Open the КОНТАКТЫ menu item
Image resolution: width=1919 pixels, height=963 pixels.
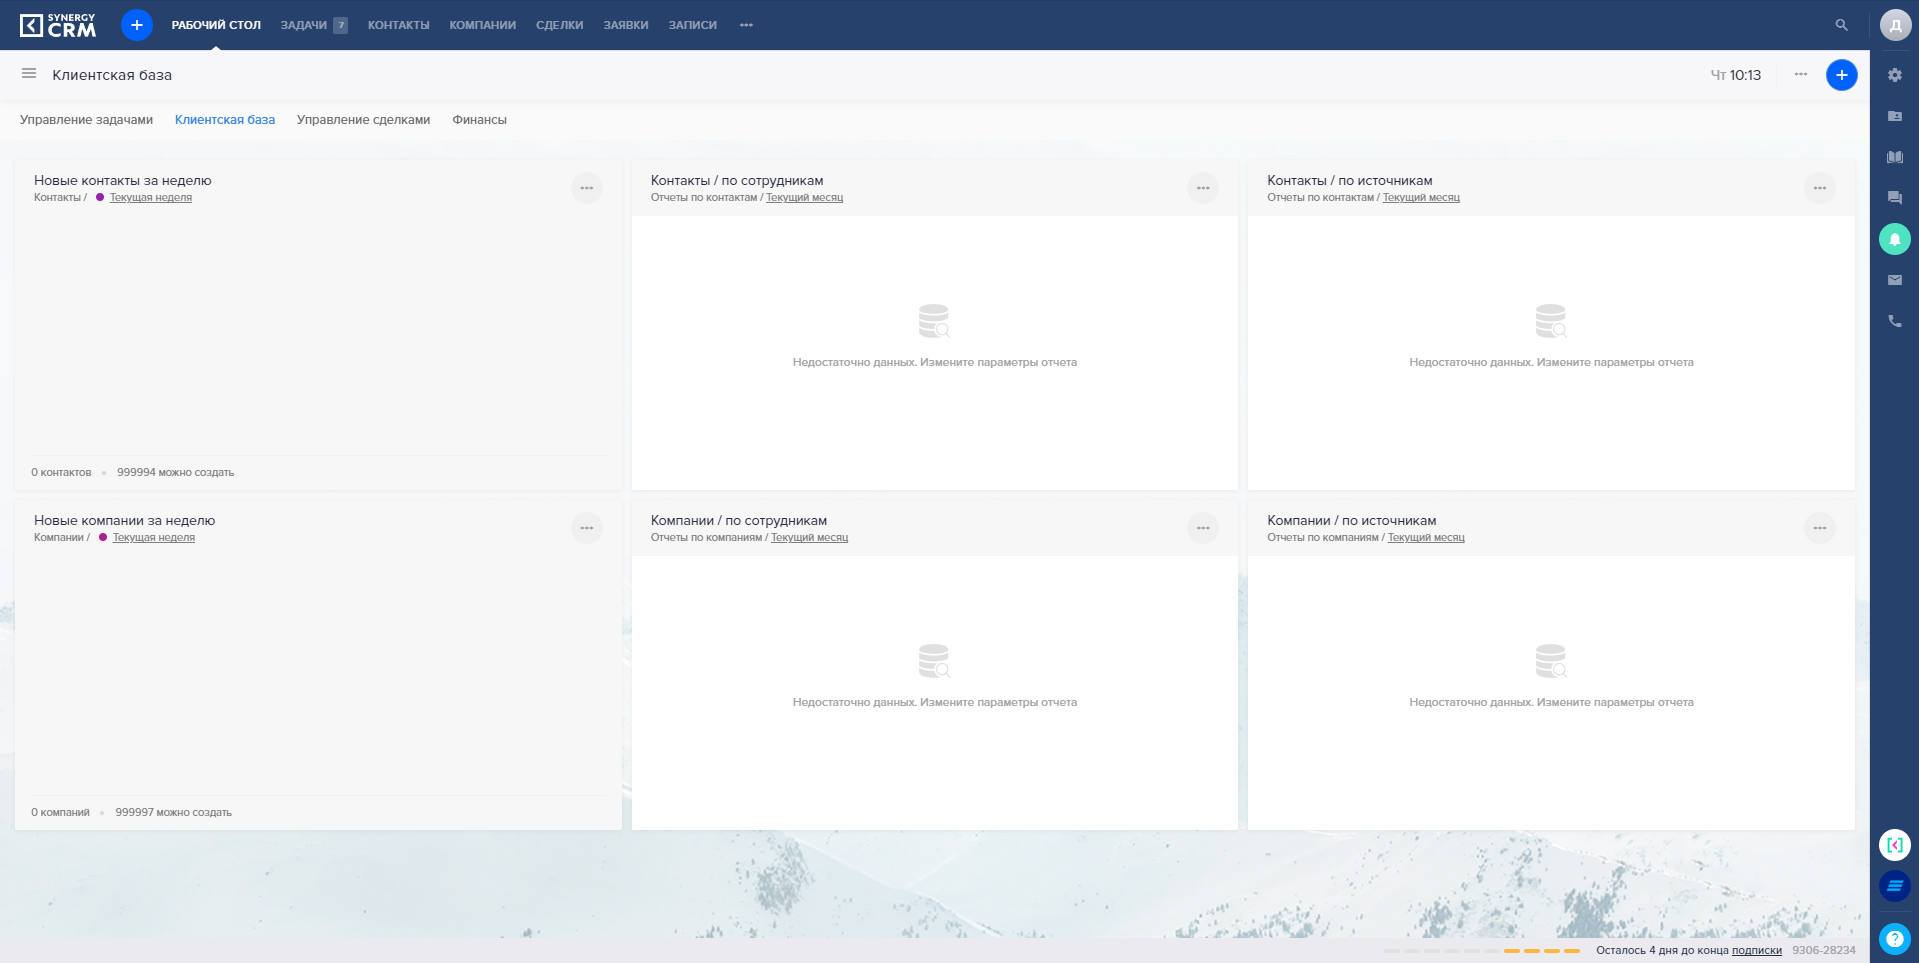point(398,25)
